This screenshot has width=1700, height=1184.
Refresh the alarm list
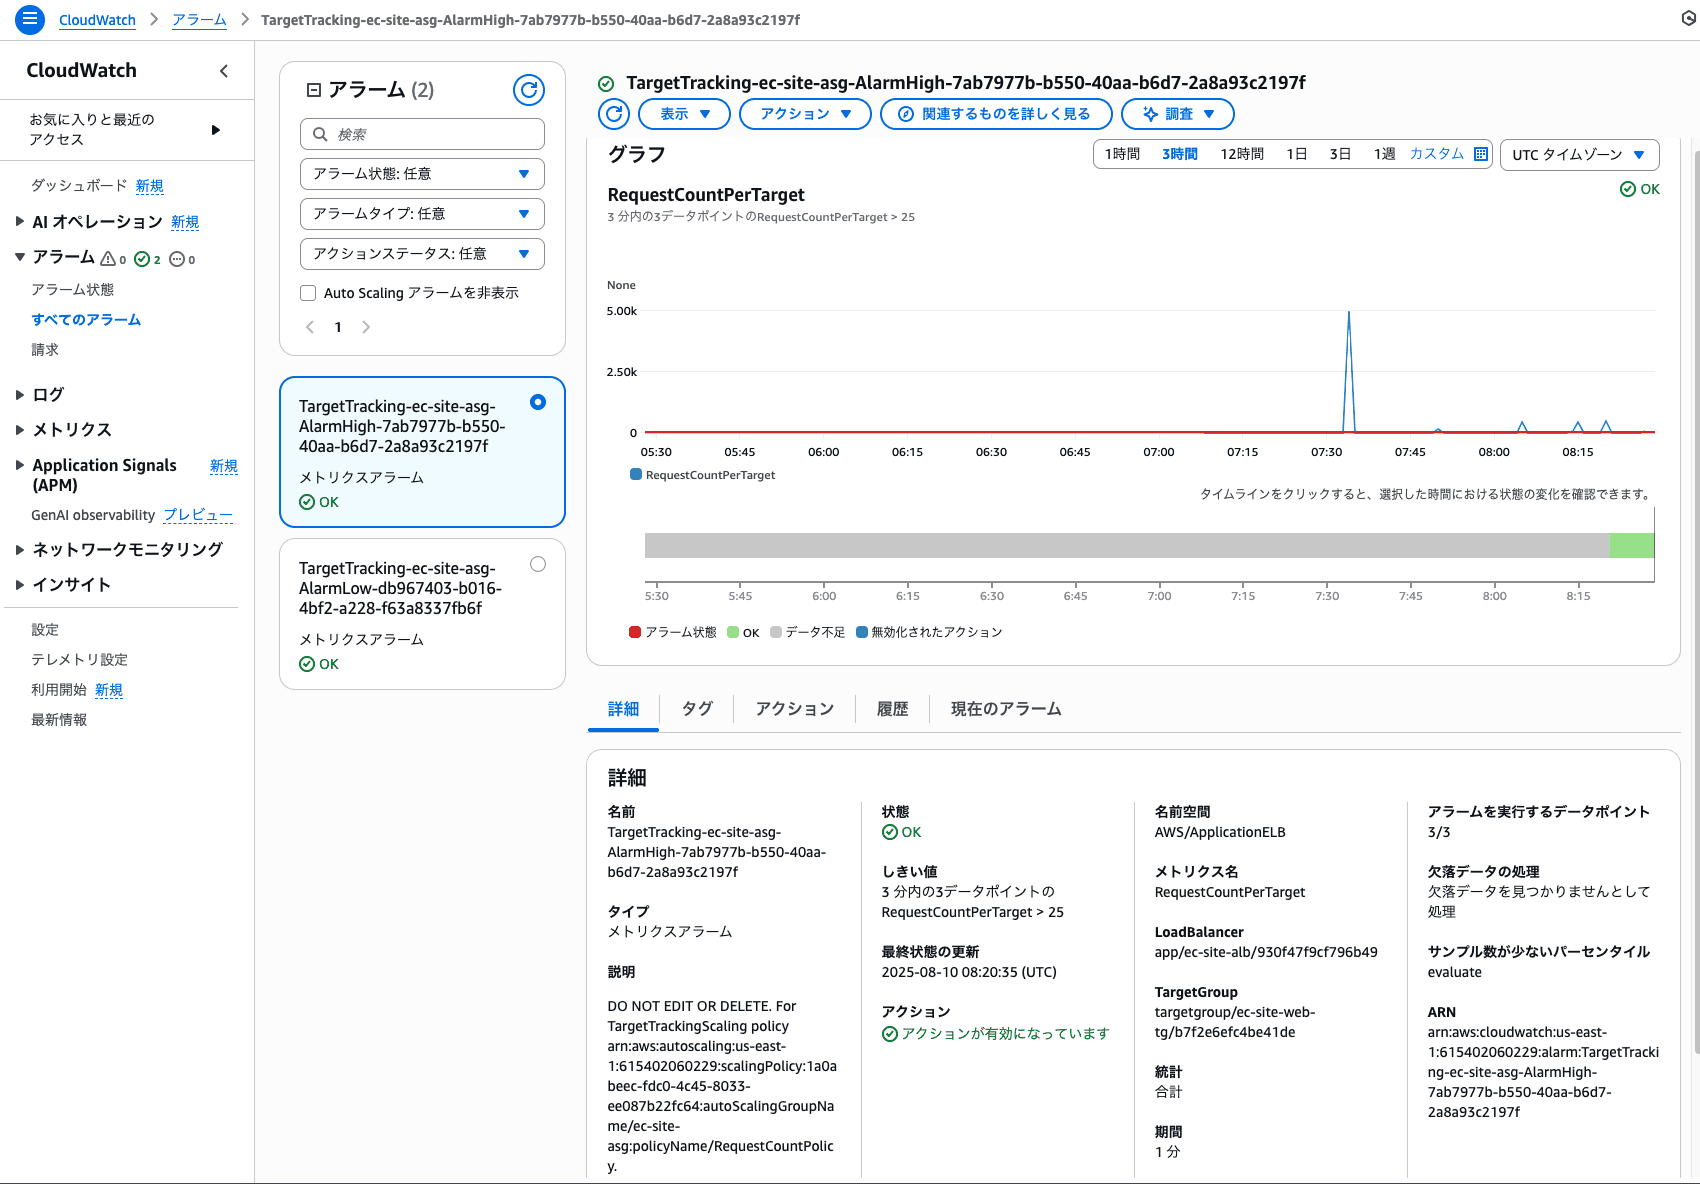(529, 90)
